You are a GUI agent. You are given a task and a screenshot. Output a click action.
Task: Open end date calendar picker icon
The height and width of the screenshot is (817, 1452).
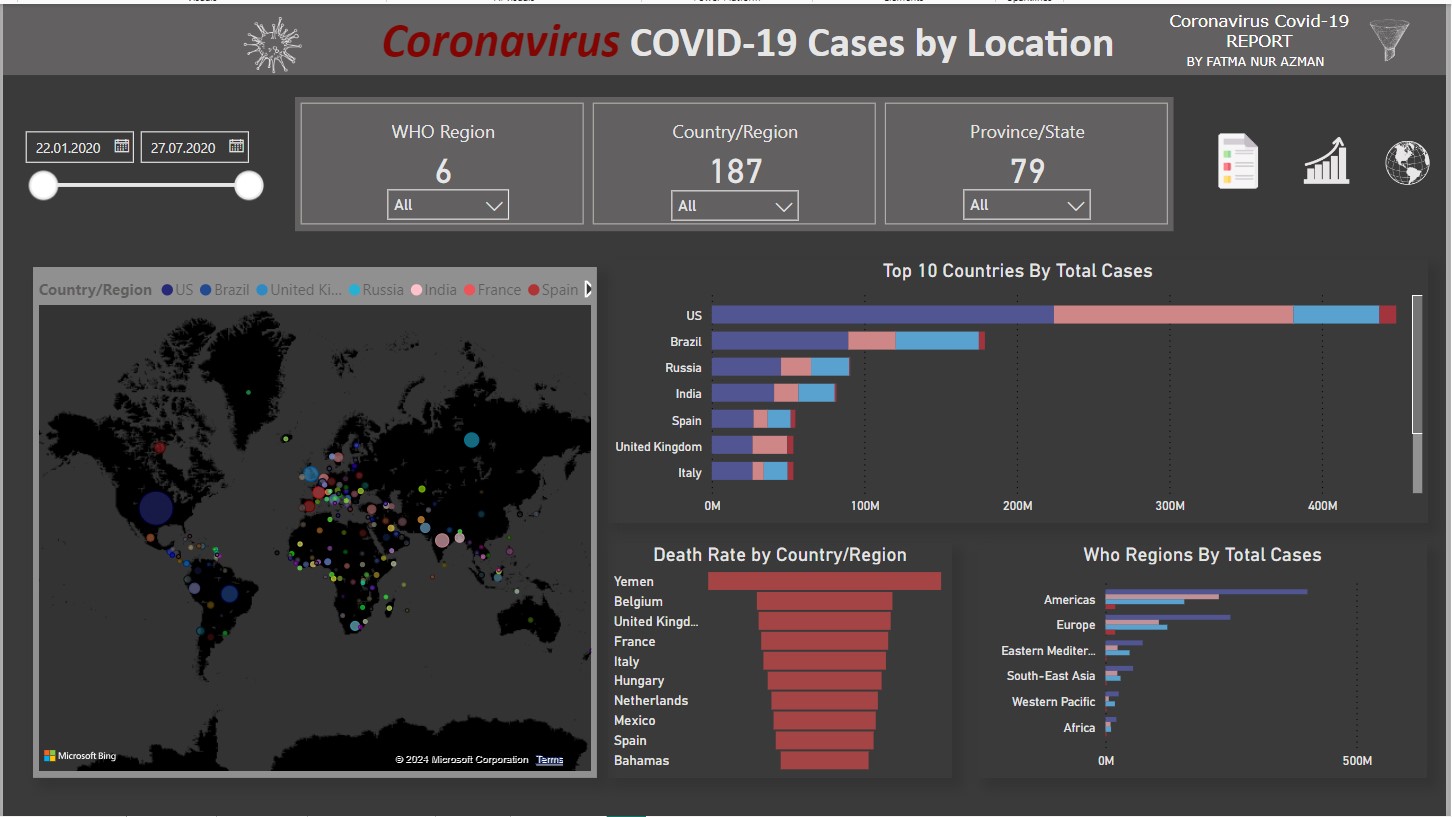[x=236, y=146]
